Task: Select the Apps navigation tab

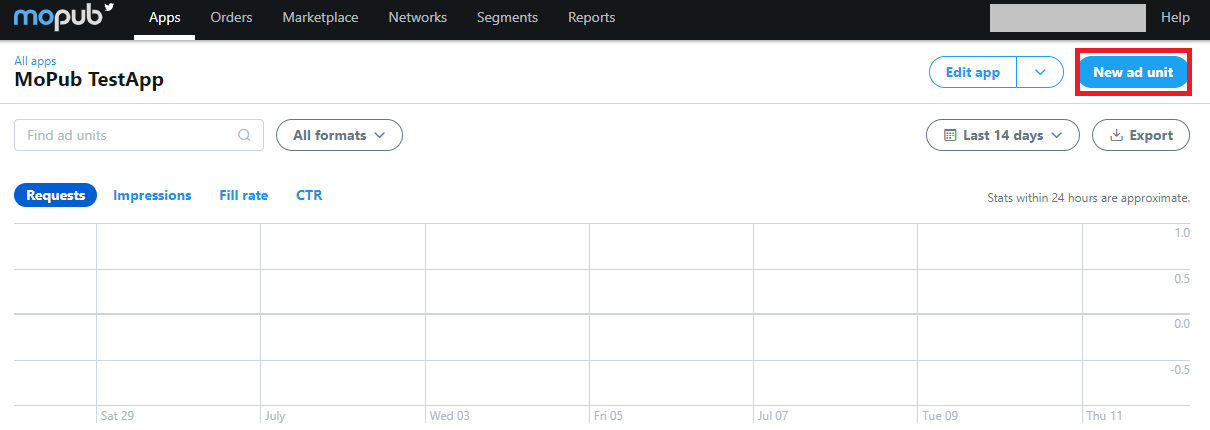Action: point(164,18)
